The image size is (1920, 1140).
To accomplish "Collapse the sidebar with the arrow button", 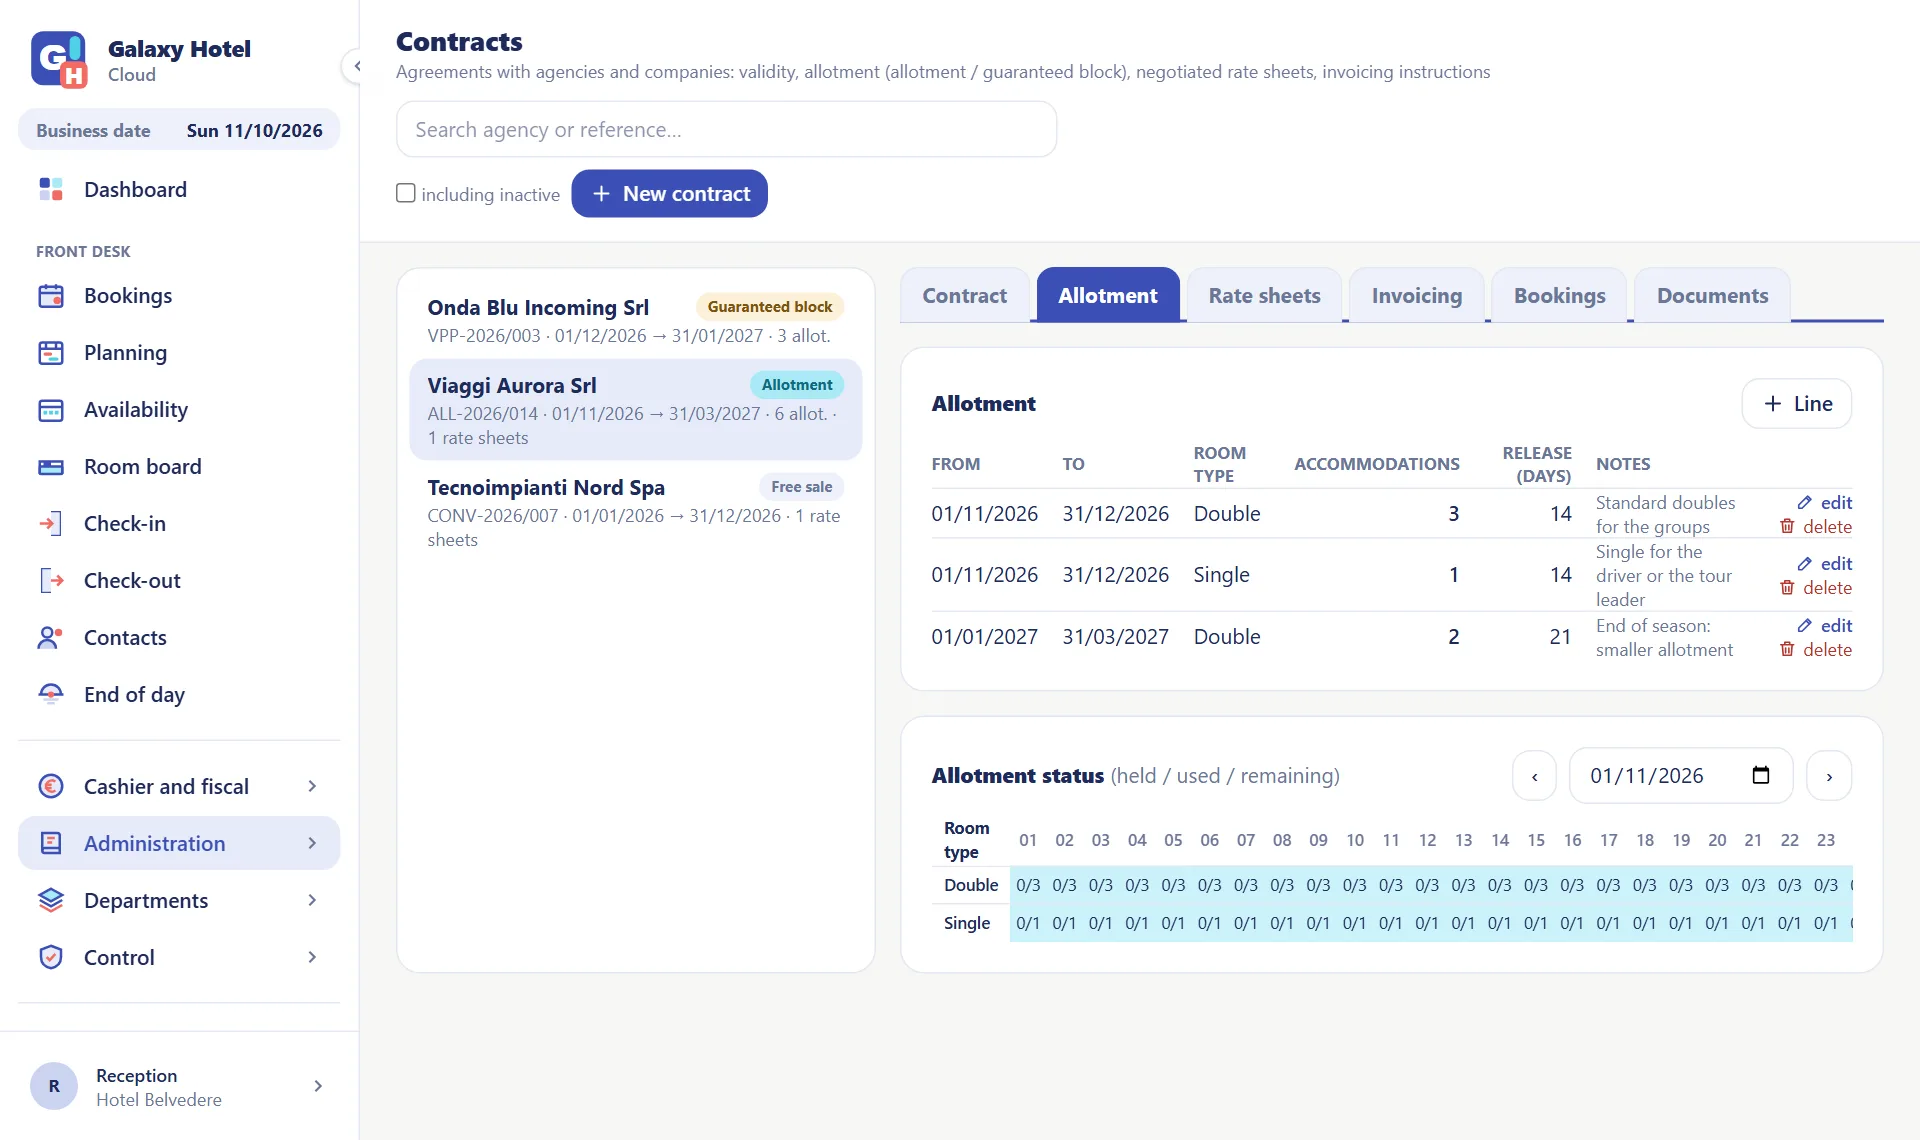I will pos(356,66).
